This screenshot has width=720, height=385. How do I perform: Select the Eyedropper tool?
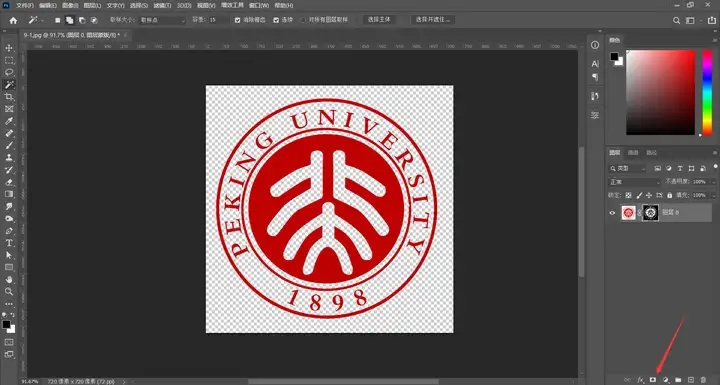pos(9,121)
